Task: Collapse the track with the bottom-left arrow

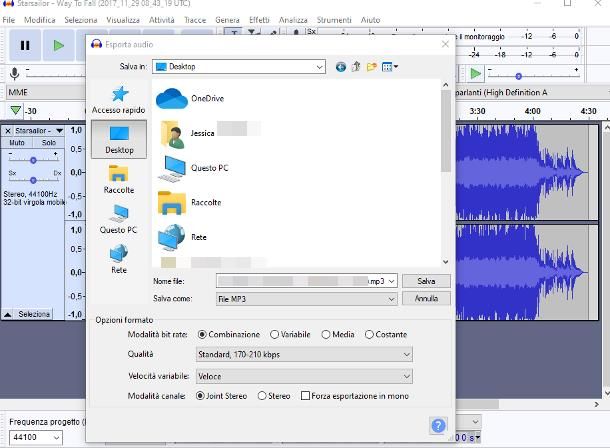Action: pos(7,314)
